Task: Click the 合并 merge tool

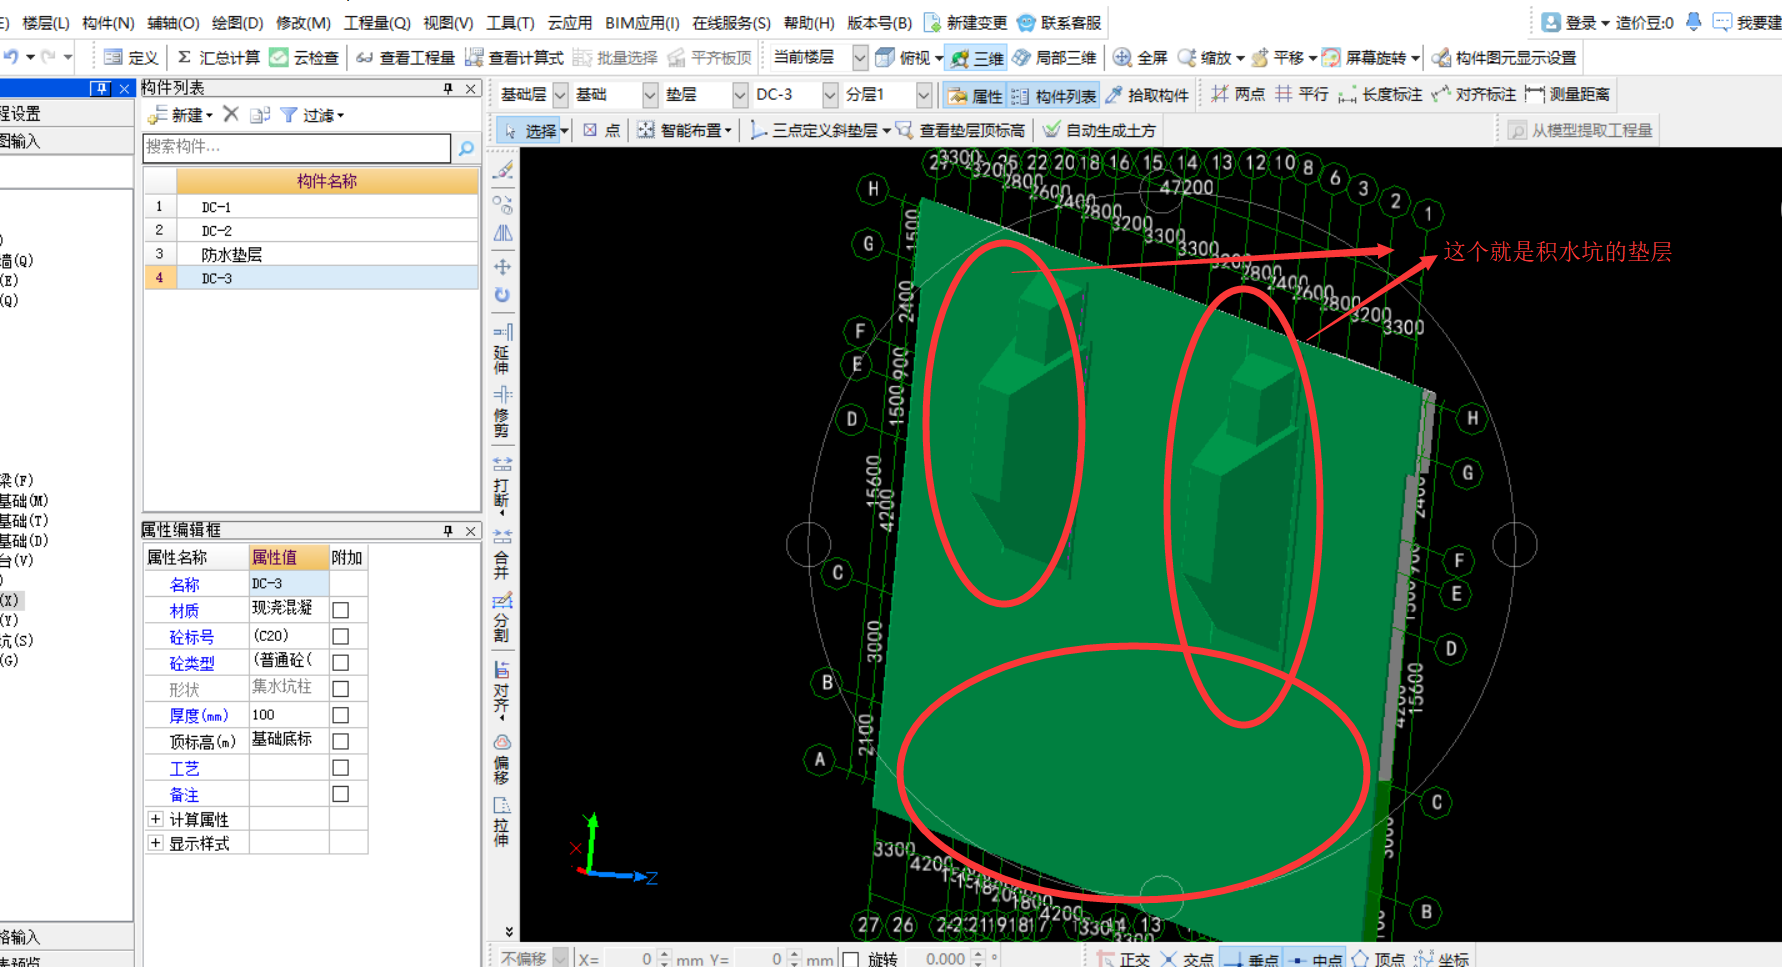Action: [x=502, y=554]
